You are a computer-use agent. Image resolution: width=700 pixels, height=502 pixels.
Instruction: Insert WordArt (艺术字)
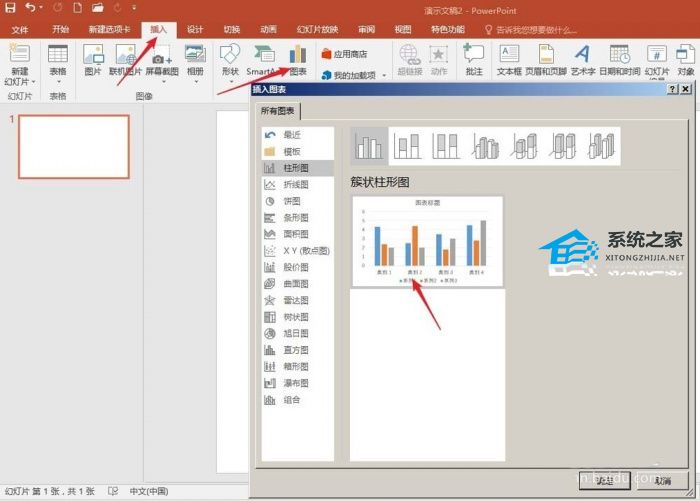[583, 60]
